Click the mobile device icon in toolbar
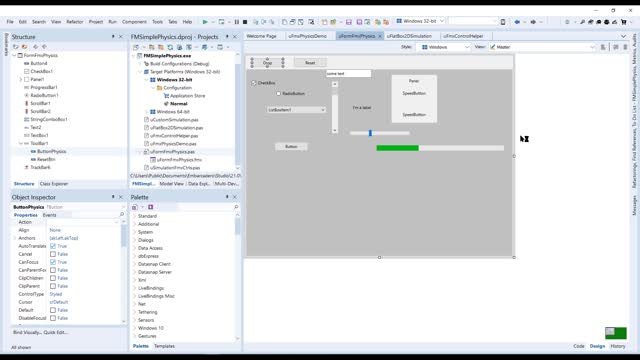Screen dimensions: 640x360 click(503, 22)
